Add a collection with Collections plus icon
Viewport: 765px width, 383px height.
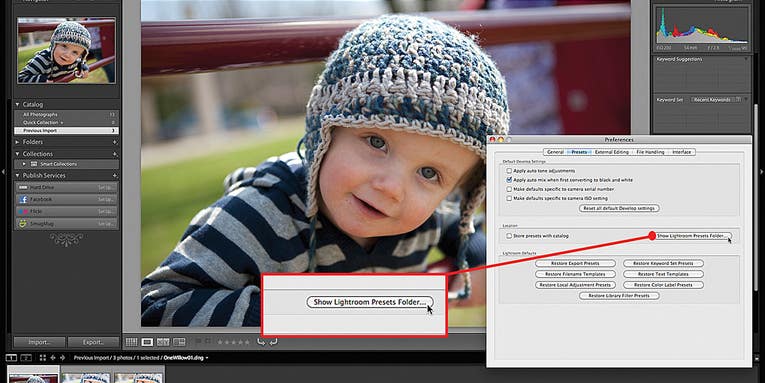(115, 154)
